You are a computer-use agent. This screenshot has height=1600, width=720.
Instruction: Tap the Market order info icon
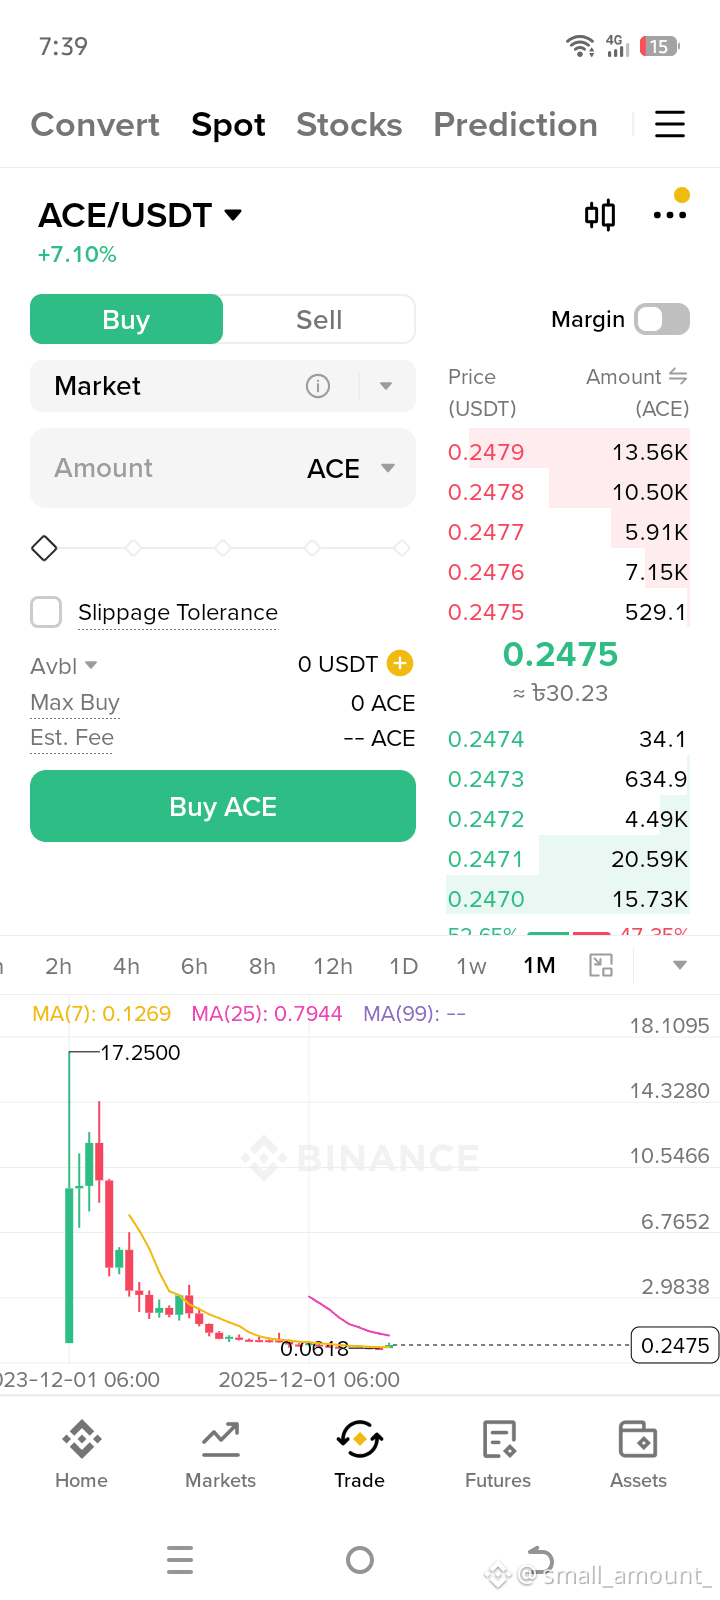(x=318, y=386)
